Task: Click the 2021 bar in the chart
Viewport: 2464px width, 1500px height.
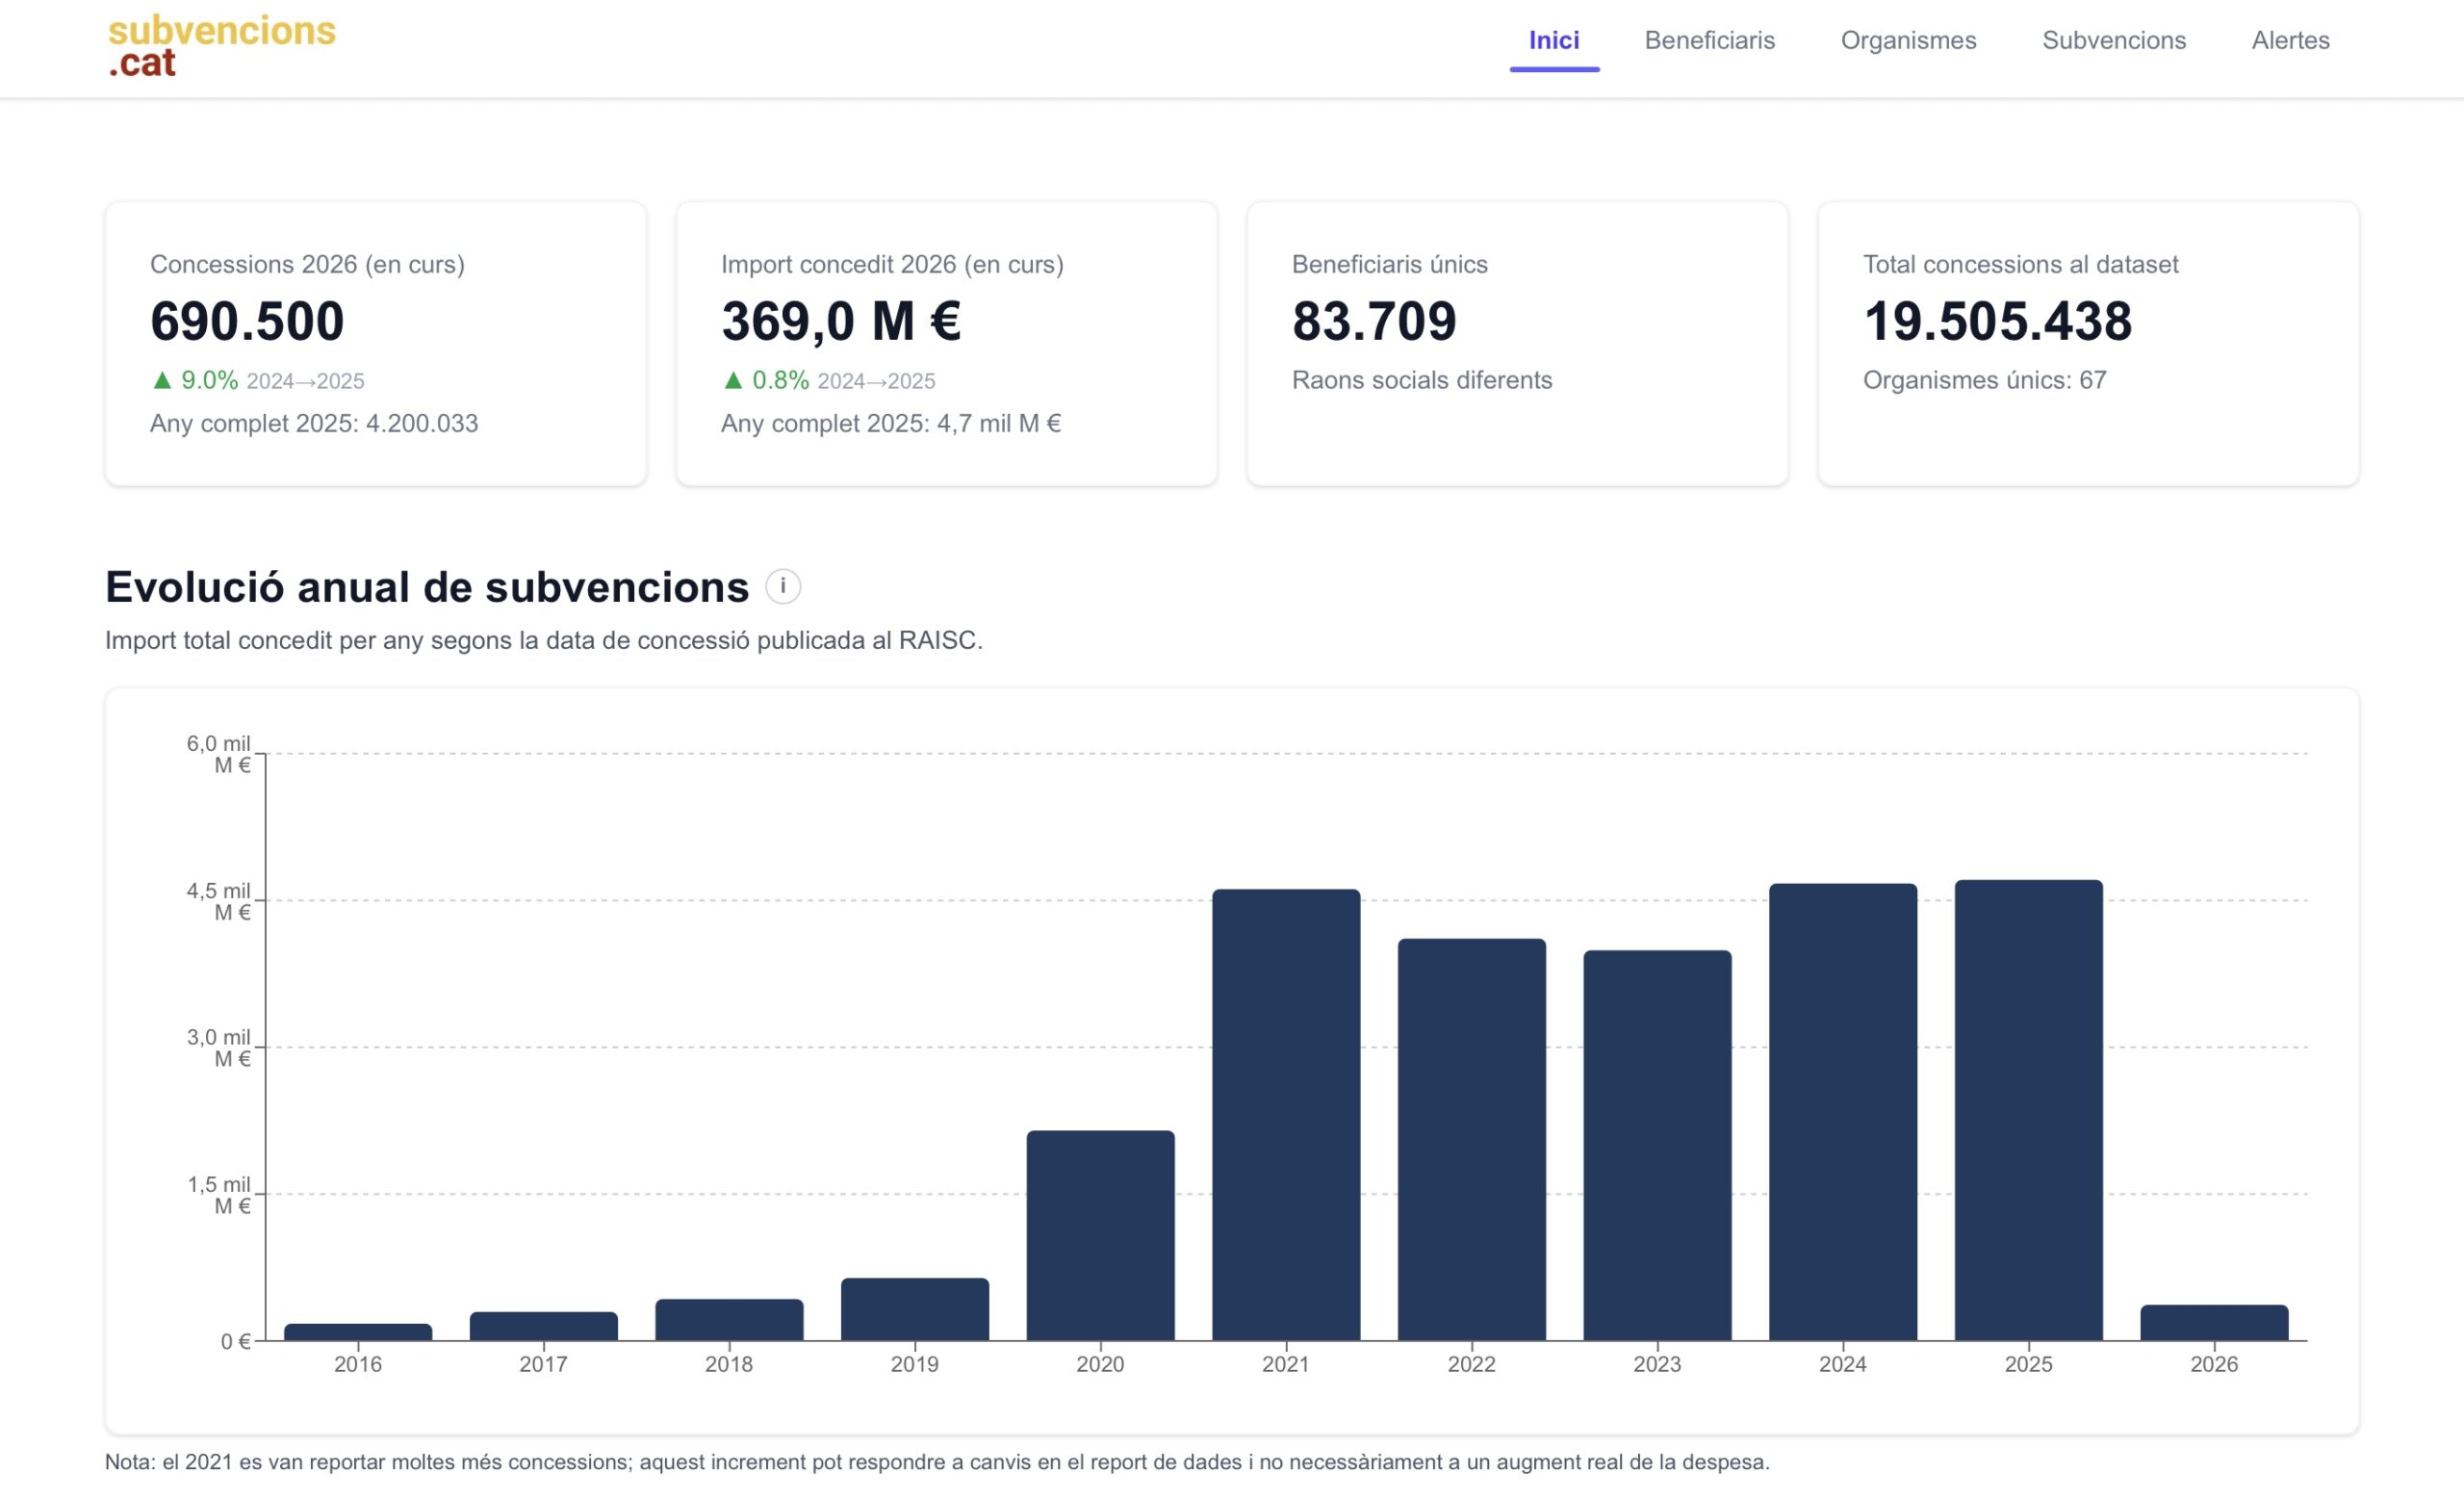Action: click(1285, 1114)
